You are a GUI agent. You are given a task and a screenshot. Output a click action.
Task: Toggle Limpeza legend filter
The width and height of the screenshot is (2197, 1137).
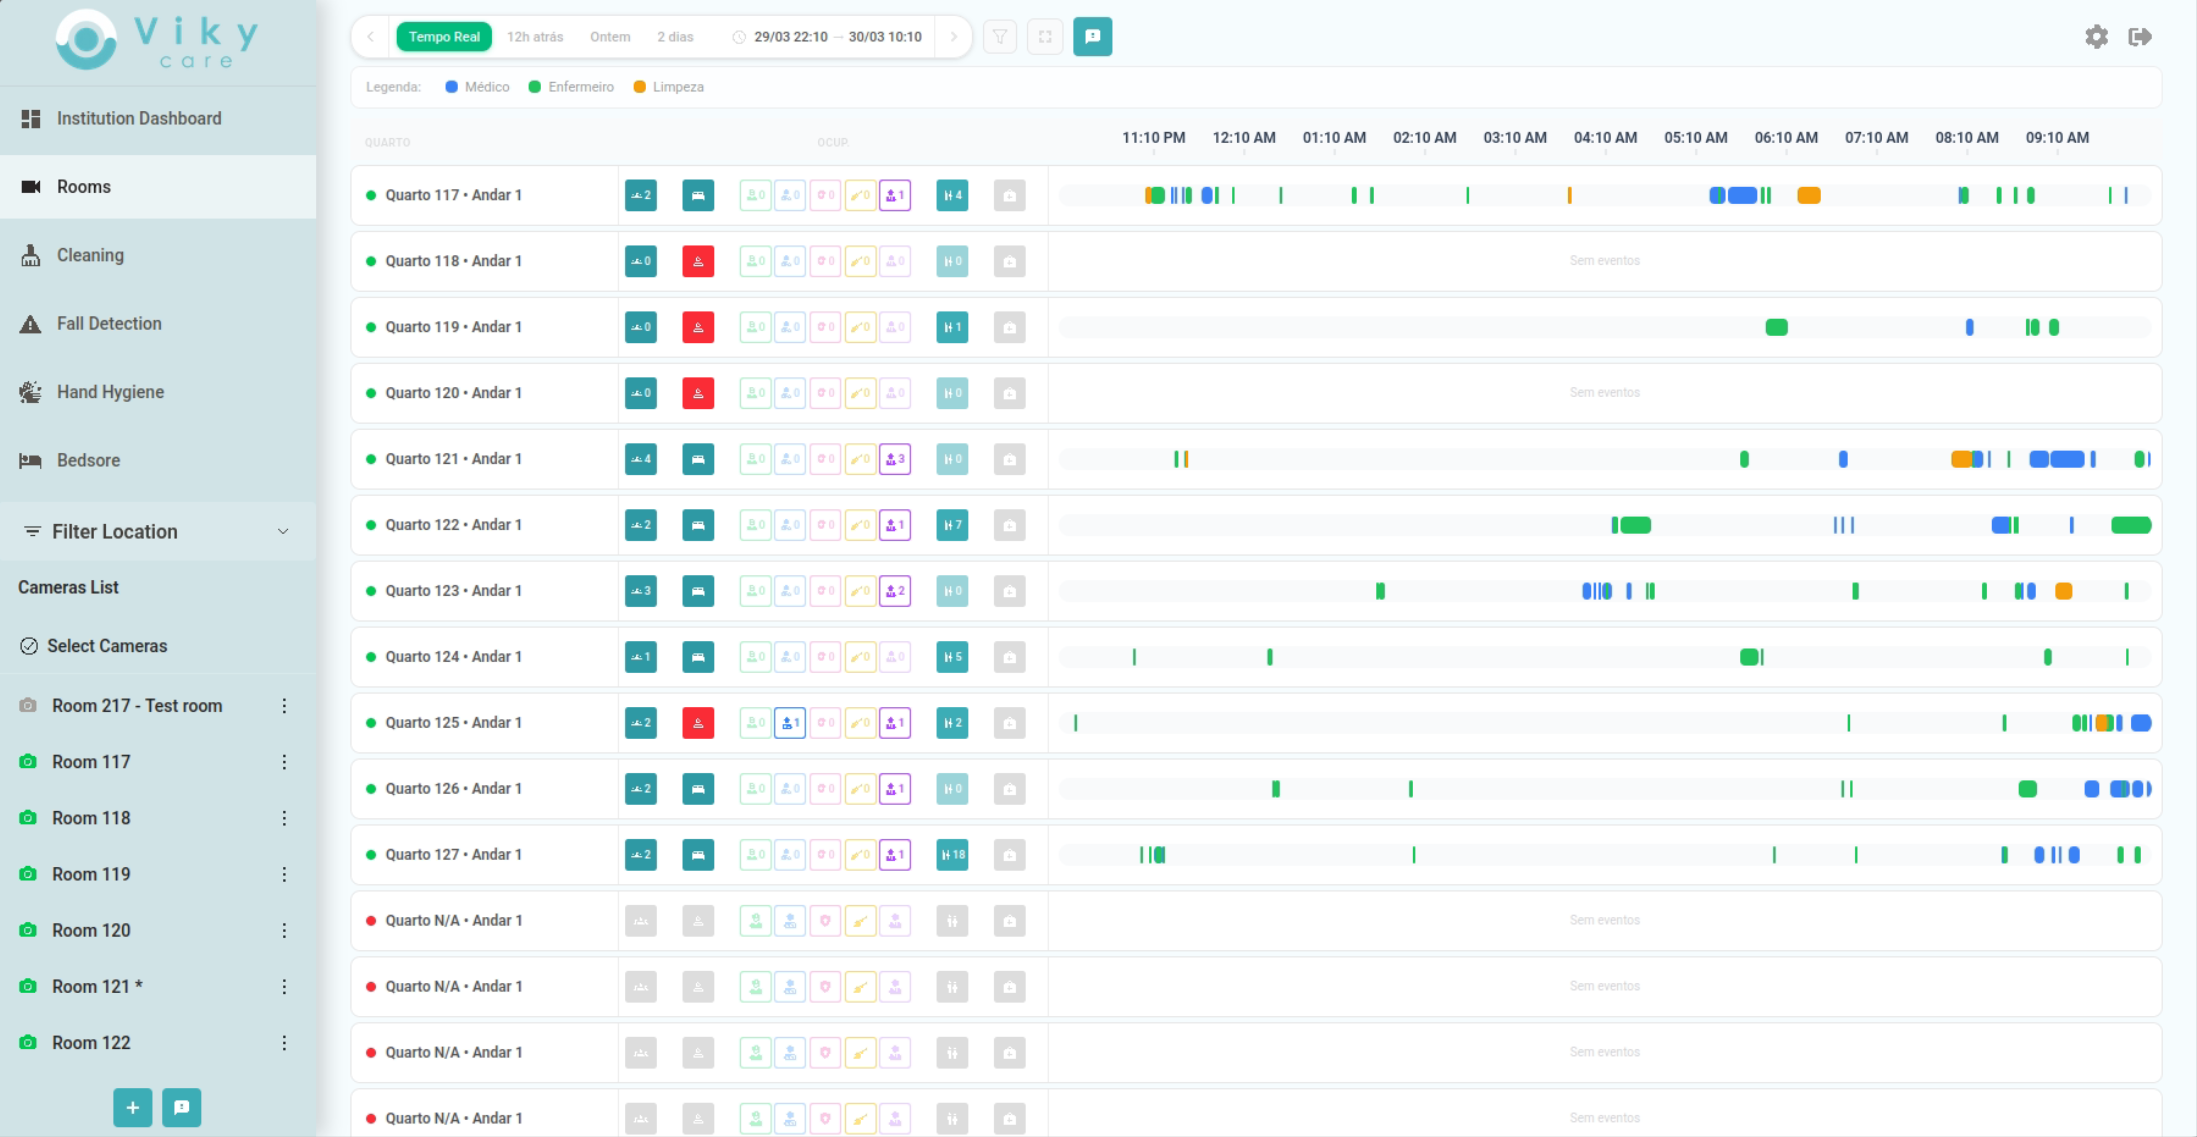coord(668,87)
